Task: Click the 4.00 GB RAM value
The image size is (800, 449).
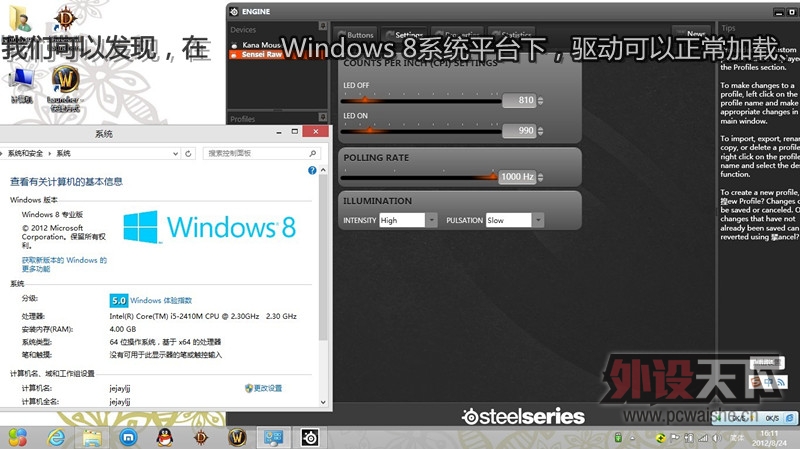Action: pyautogui.click(x=123, y=329)
